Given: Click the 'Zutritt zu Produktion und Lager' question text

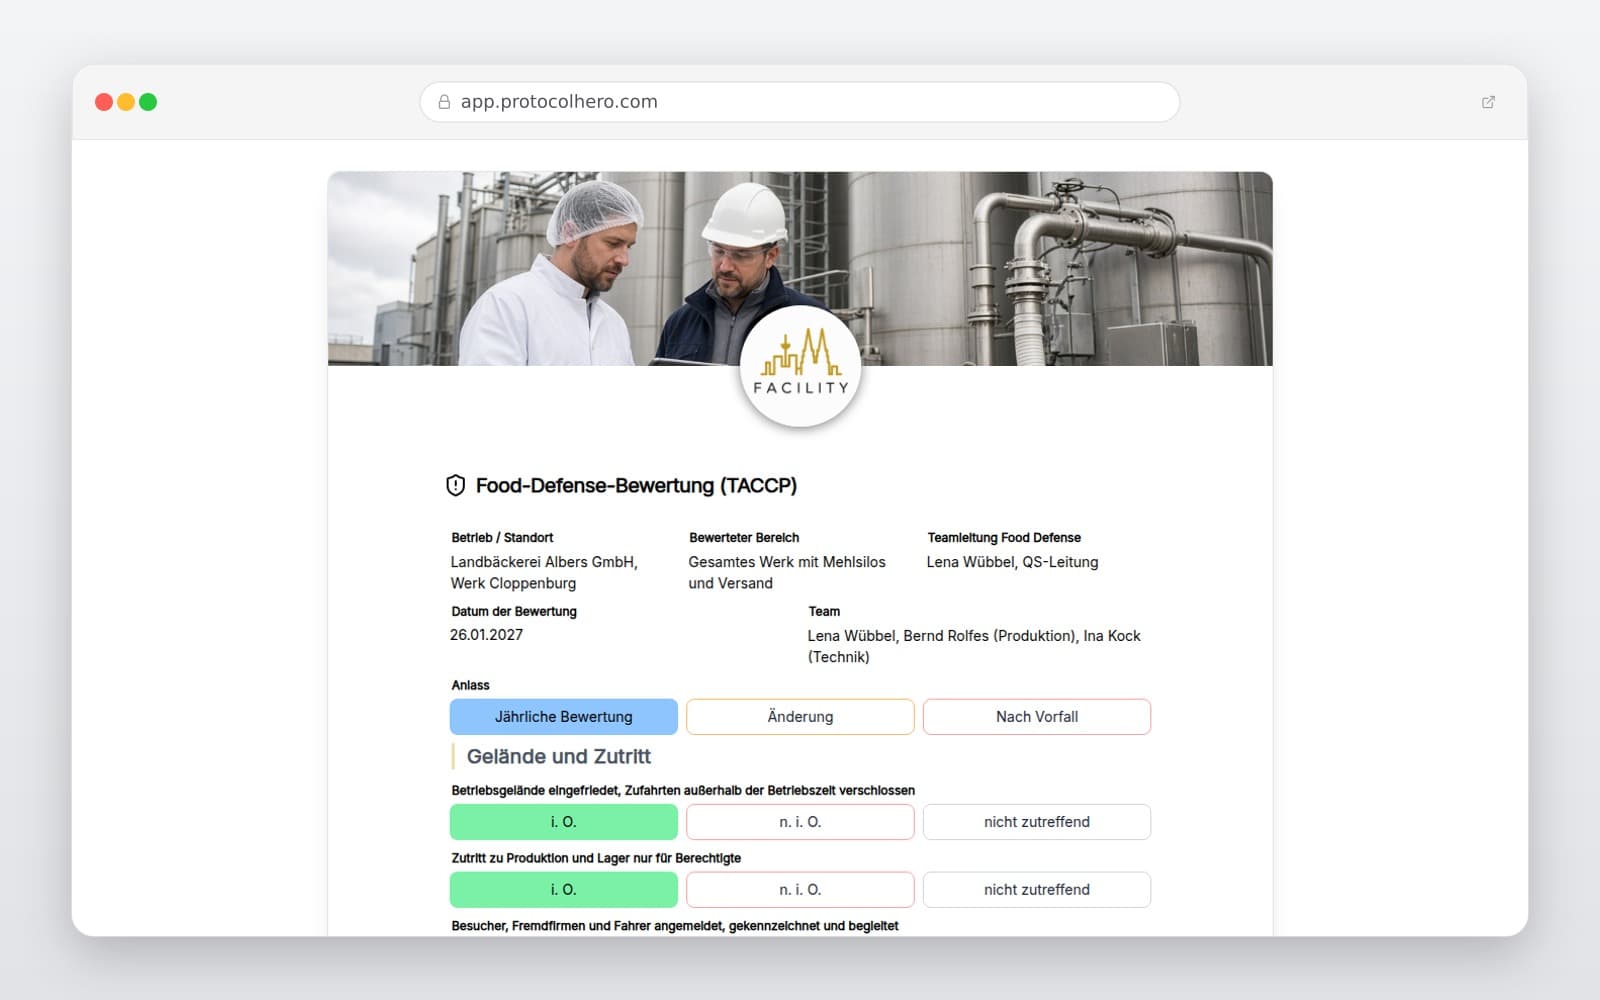Looking at the screenshot, I should 596,859.
